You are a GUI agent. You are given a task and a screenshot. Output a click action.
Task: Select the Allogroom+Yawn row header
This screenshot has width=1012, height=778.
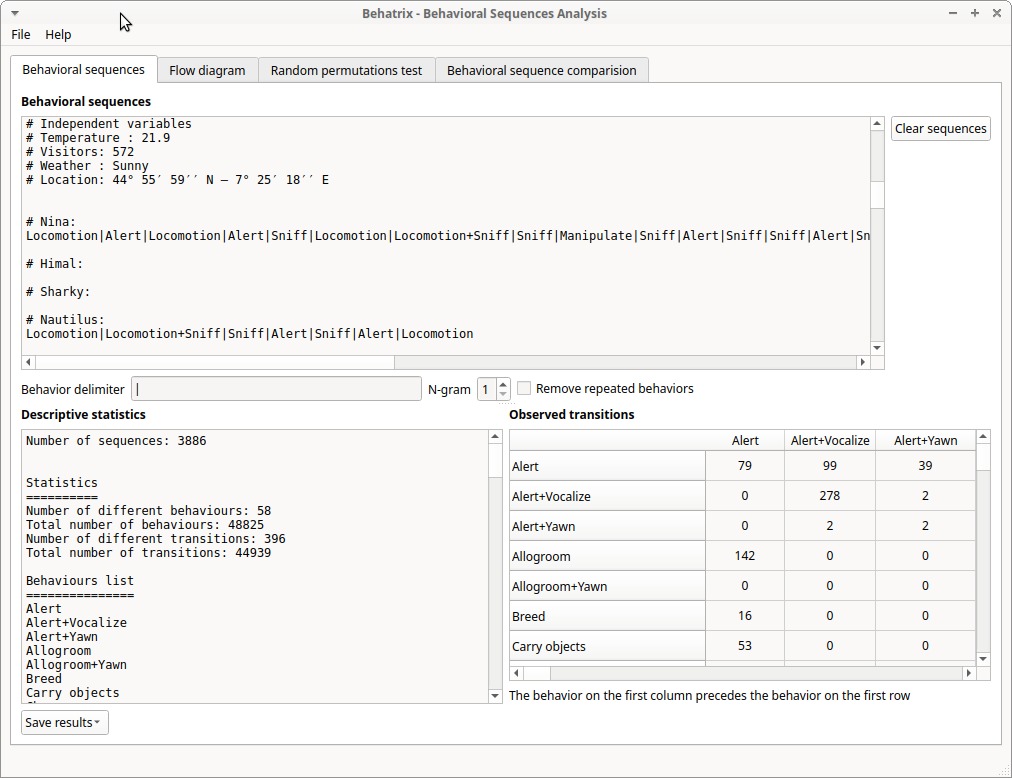[x=607, y=586]
